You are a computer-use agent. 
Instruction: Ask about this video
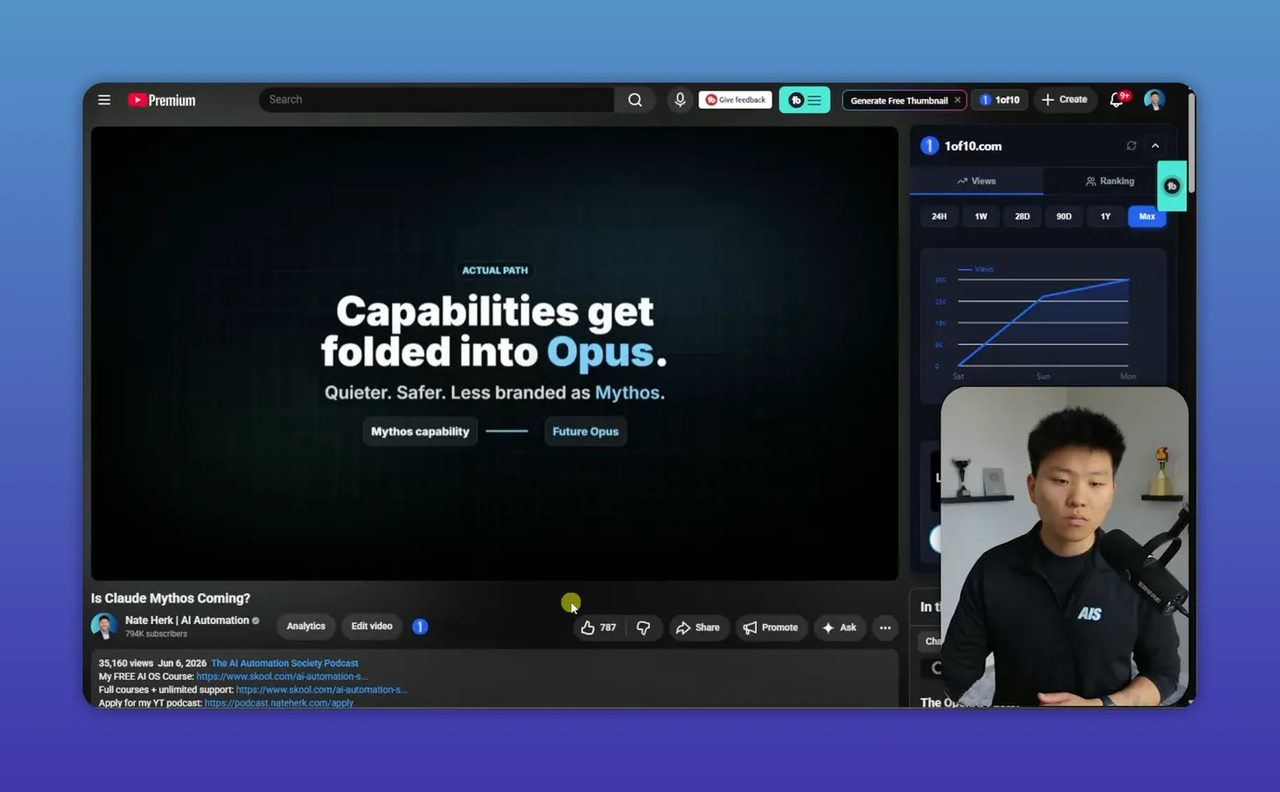click(839, 628)
